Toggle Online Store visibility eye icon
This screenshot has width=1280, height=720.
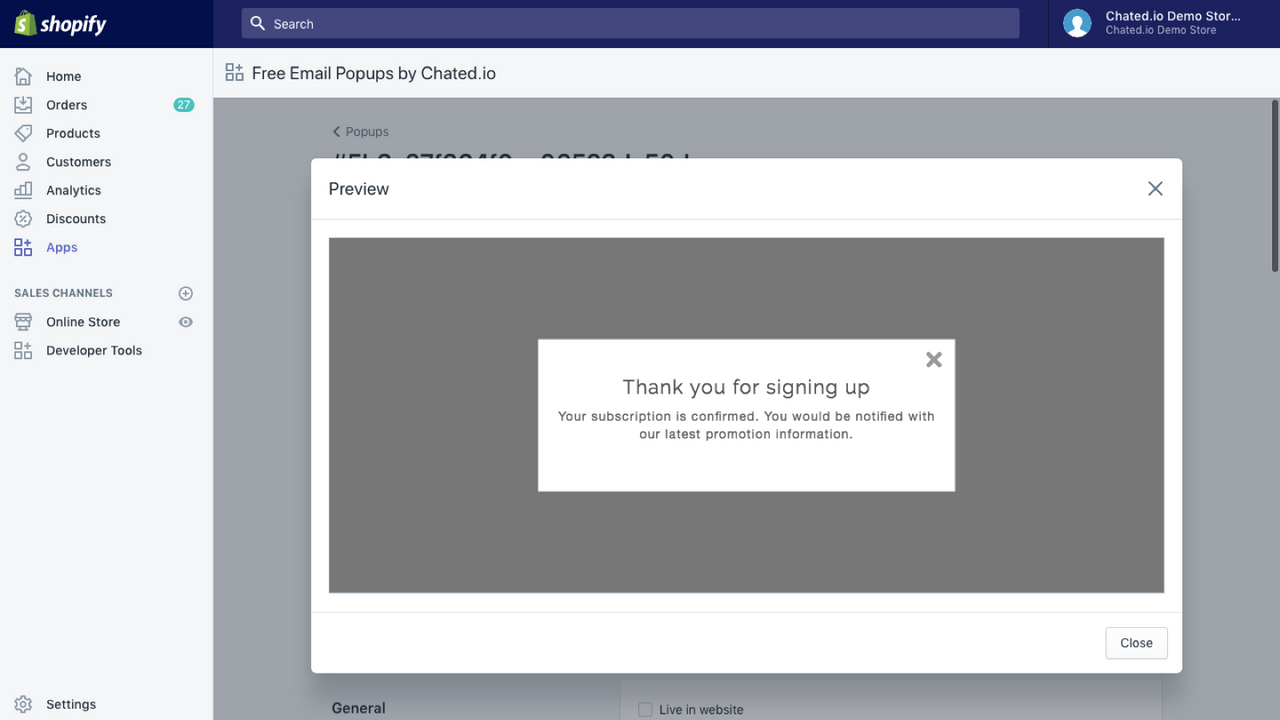click(x=185, y=321)
